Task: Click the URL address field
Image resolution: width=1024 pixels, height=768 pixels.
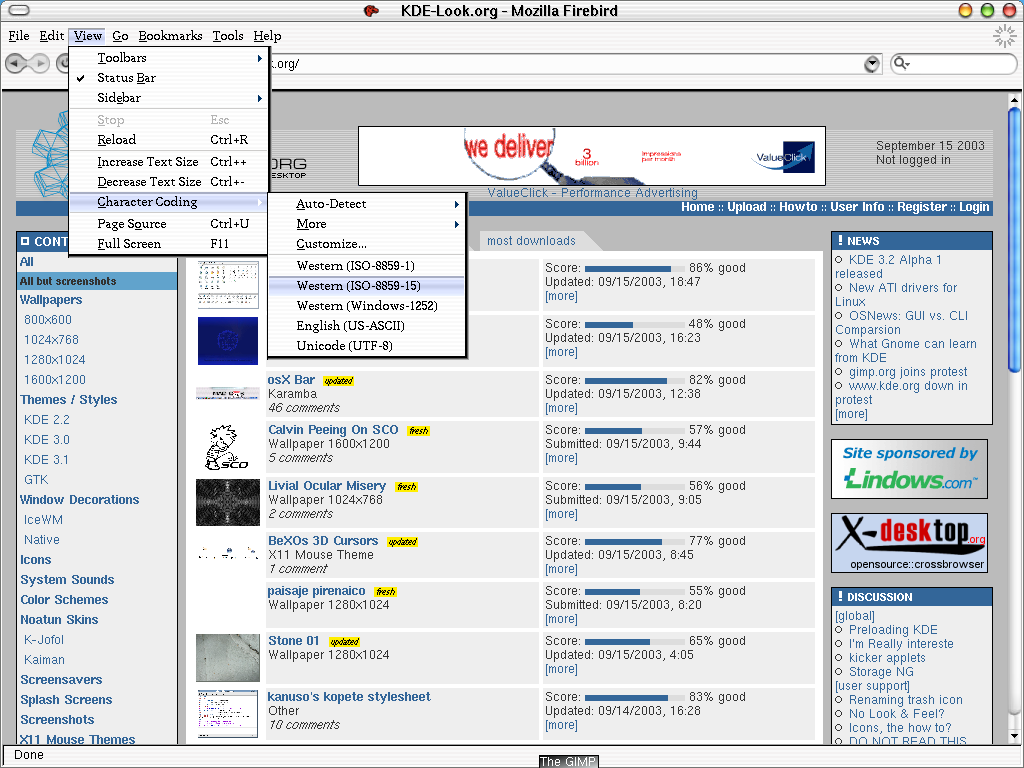Action: 565,64
